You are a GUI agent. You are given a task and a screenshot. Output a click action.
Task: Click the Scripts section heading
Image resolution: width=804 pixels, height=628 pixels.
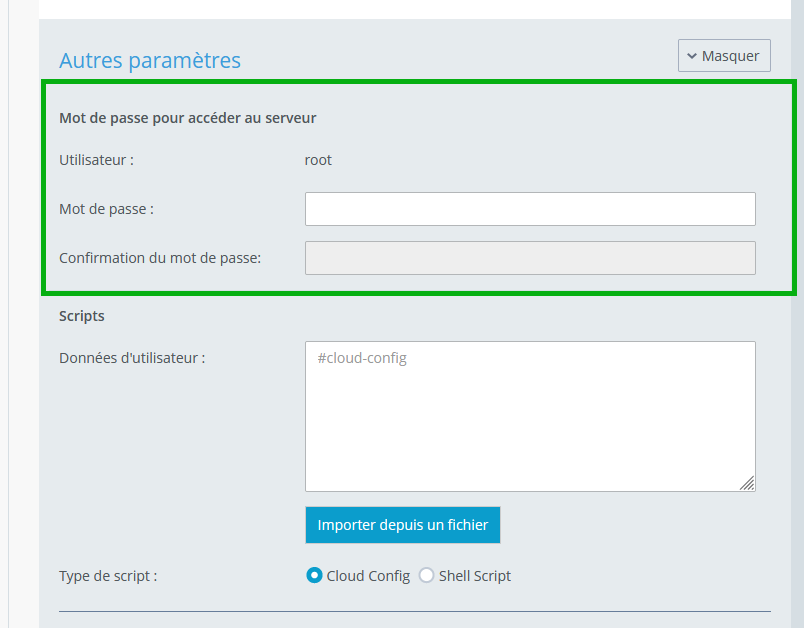tap(82, 316)
